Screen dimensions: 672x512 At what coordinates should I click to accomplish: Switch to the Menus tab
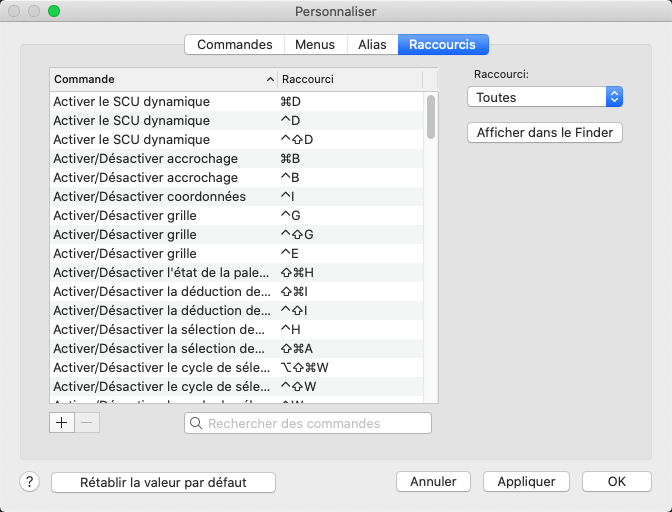[x=315, y=44]
